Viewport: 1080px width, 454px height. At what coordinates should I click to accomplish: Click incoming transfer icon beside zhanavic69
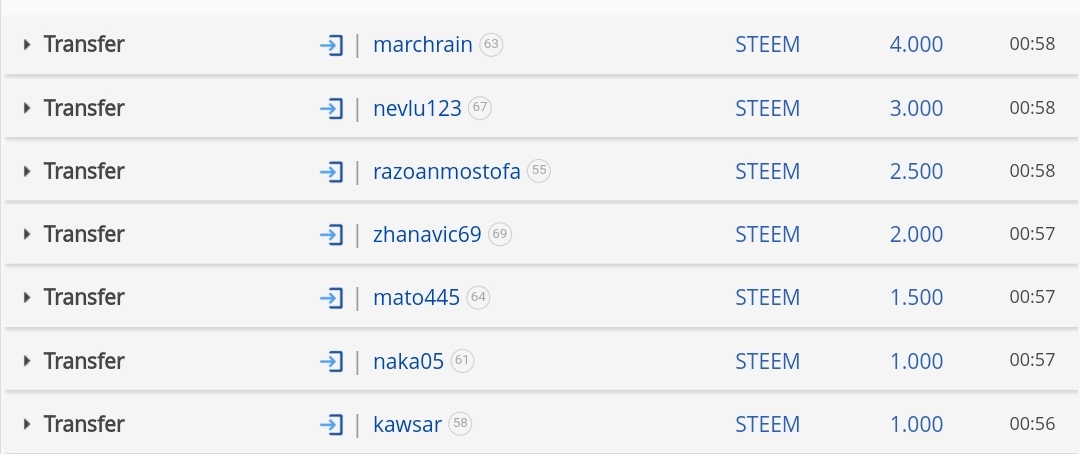tap(331, 235)
